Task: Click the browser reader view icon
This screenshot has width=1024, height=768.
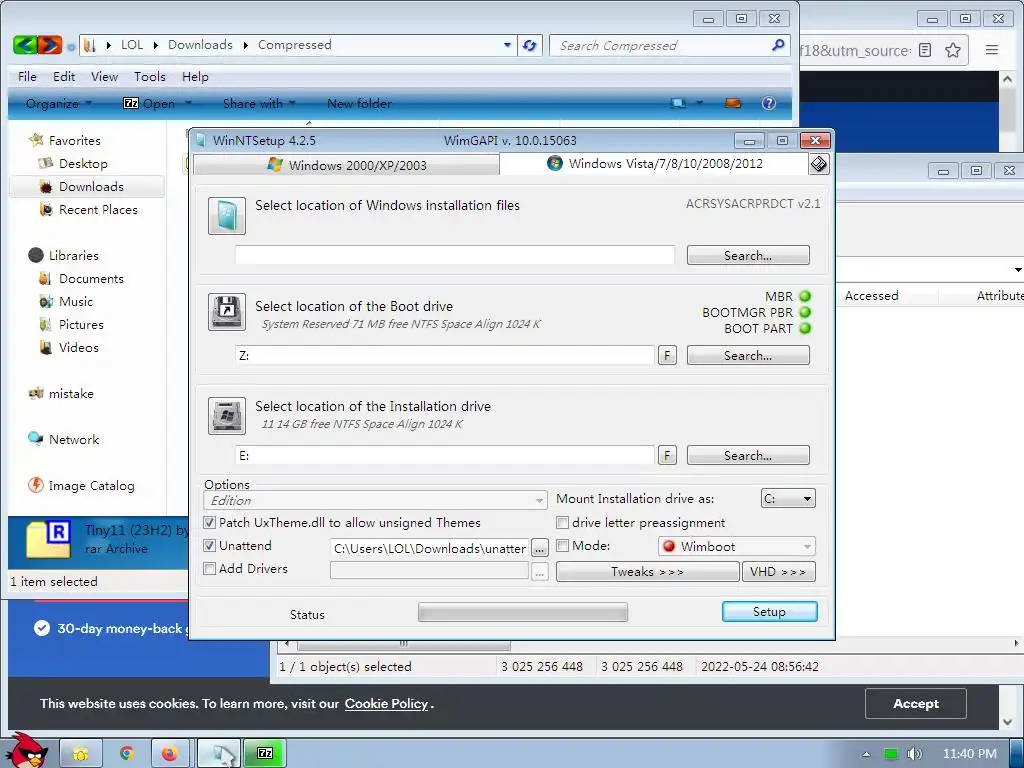Action: [925, 50]
